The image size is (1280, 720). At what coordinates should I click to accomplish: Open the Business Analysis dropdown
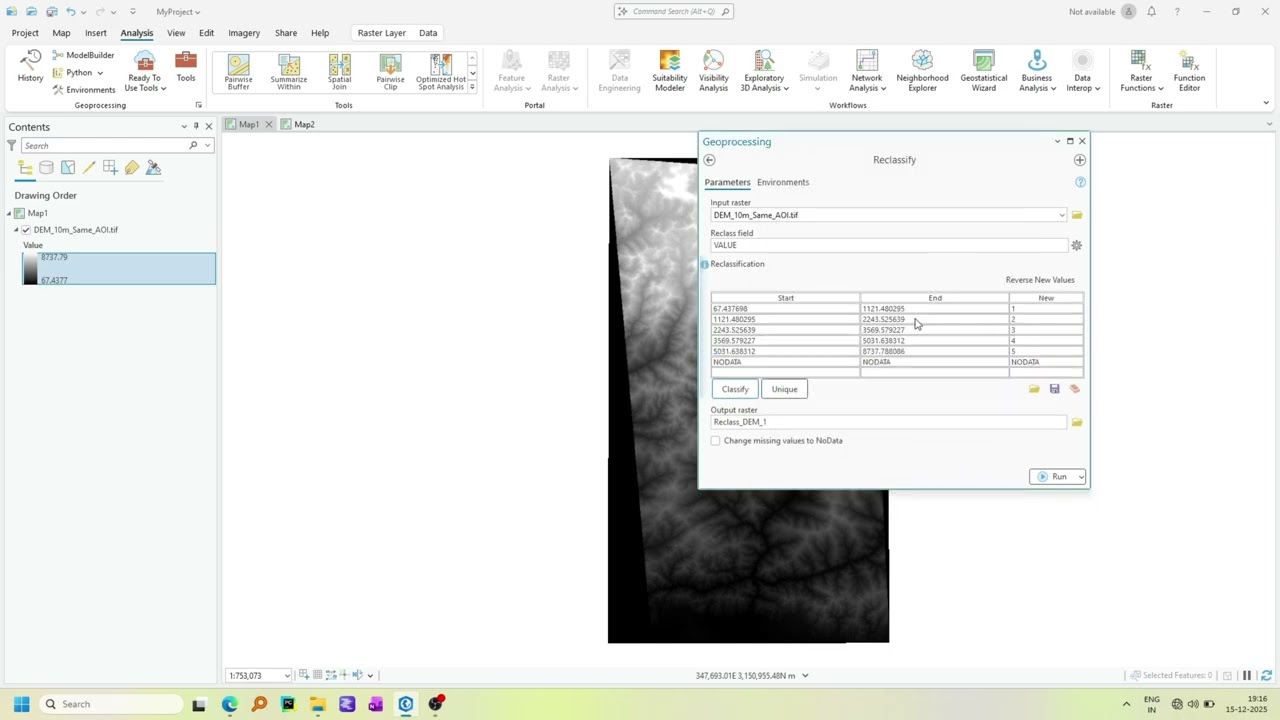pos(1037,72)
